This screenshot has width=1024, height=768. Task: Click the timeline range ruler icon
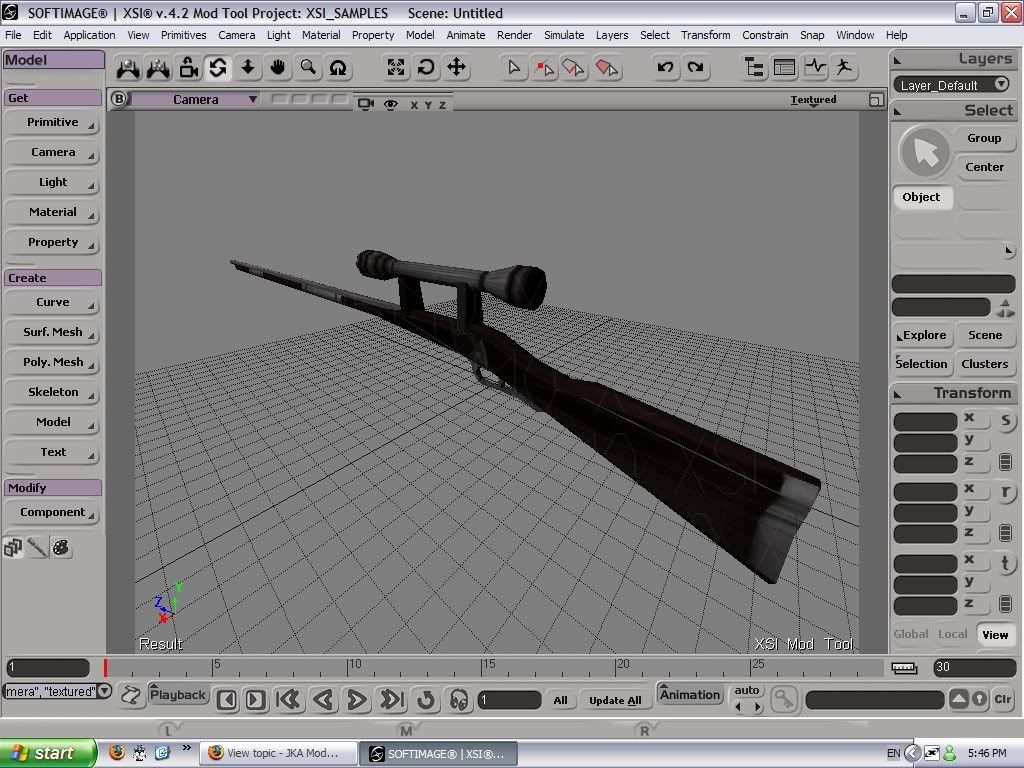904,667
